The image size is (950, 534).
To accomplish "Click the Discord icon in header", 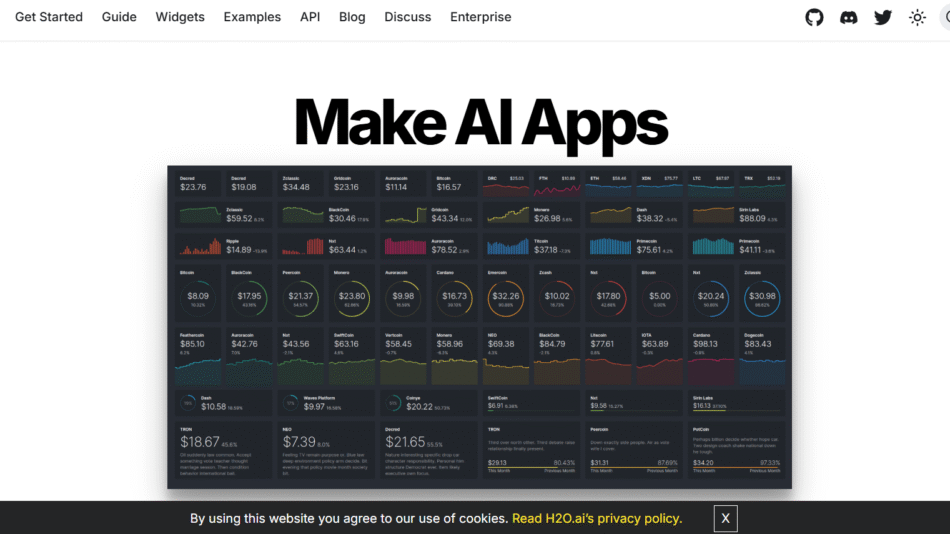I will 848,17.
